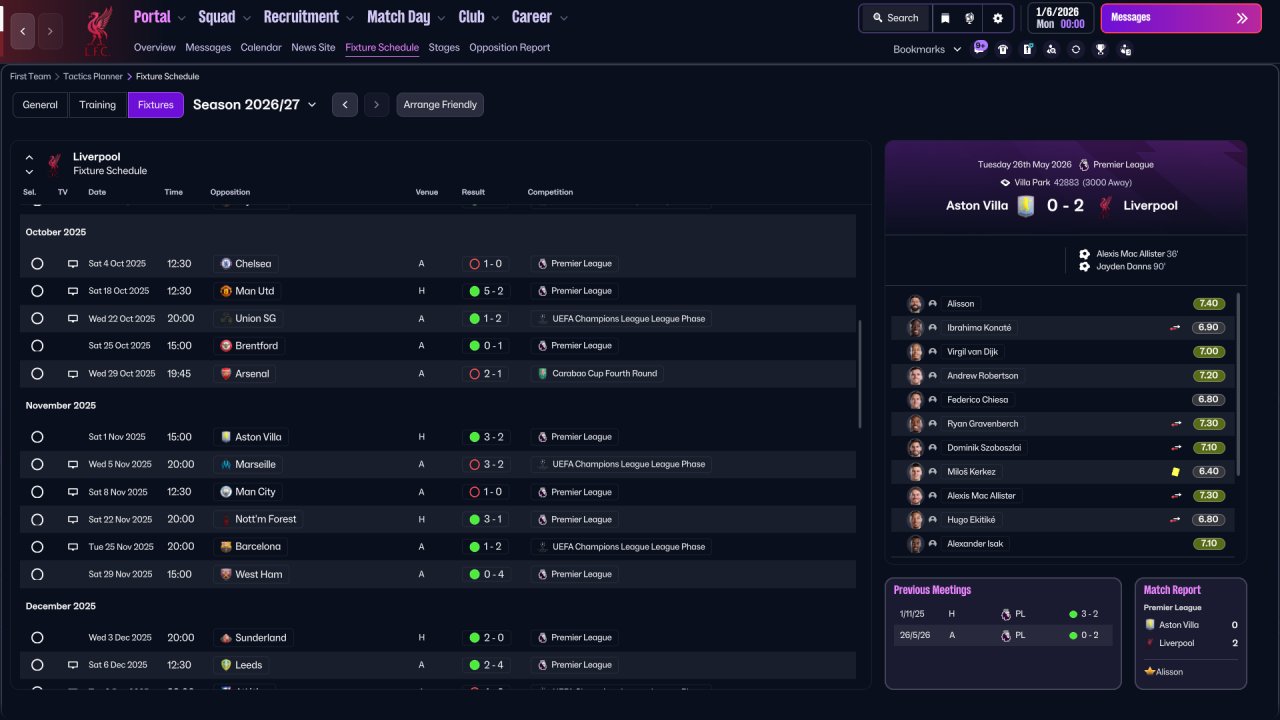The image size is (1280, 720).
Task: Click the 5 - 2 result against Man Utd
Action: click(x=486, y=291)
